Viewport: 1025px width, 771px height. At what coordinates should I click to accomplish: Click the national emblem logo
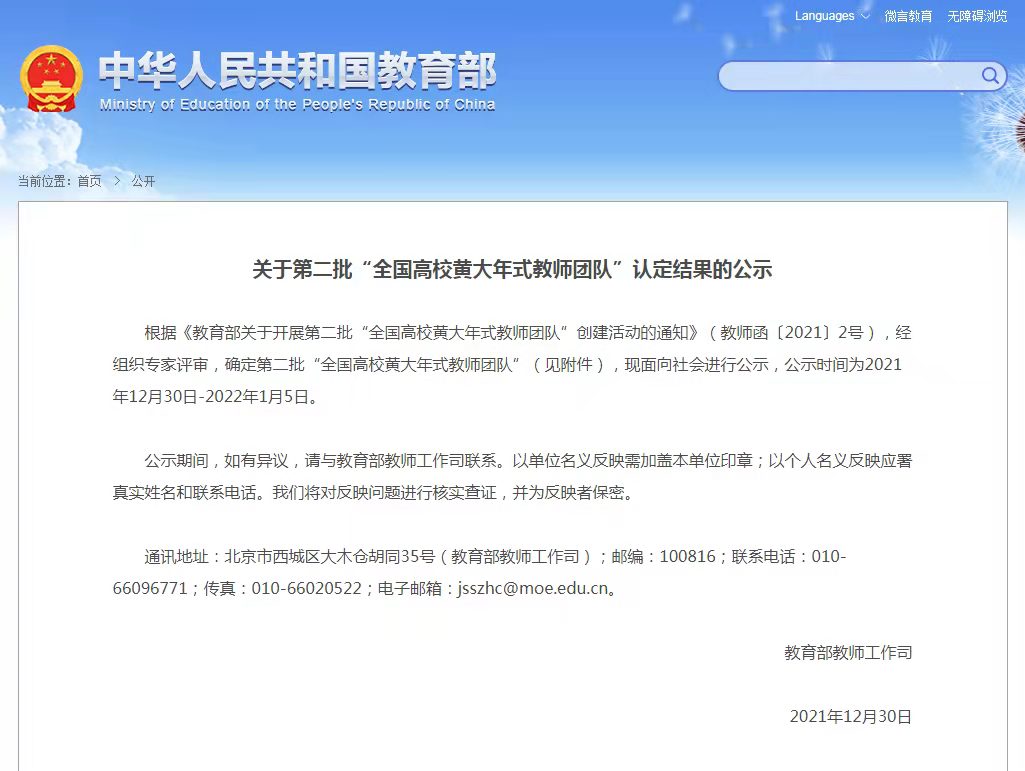click(x=52, y=78)
